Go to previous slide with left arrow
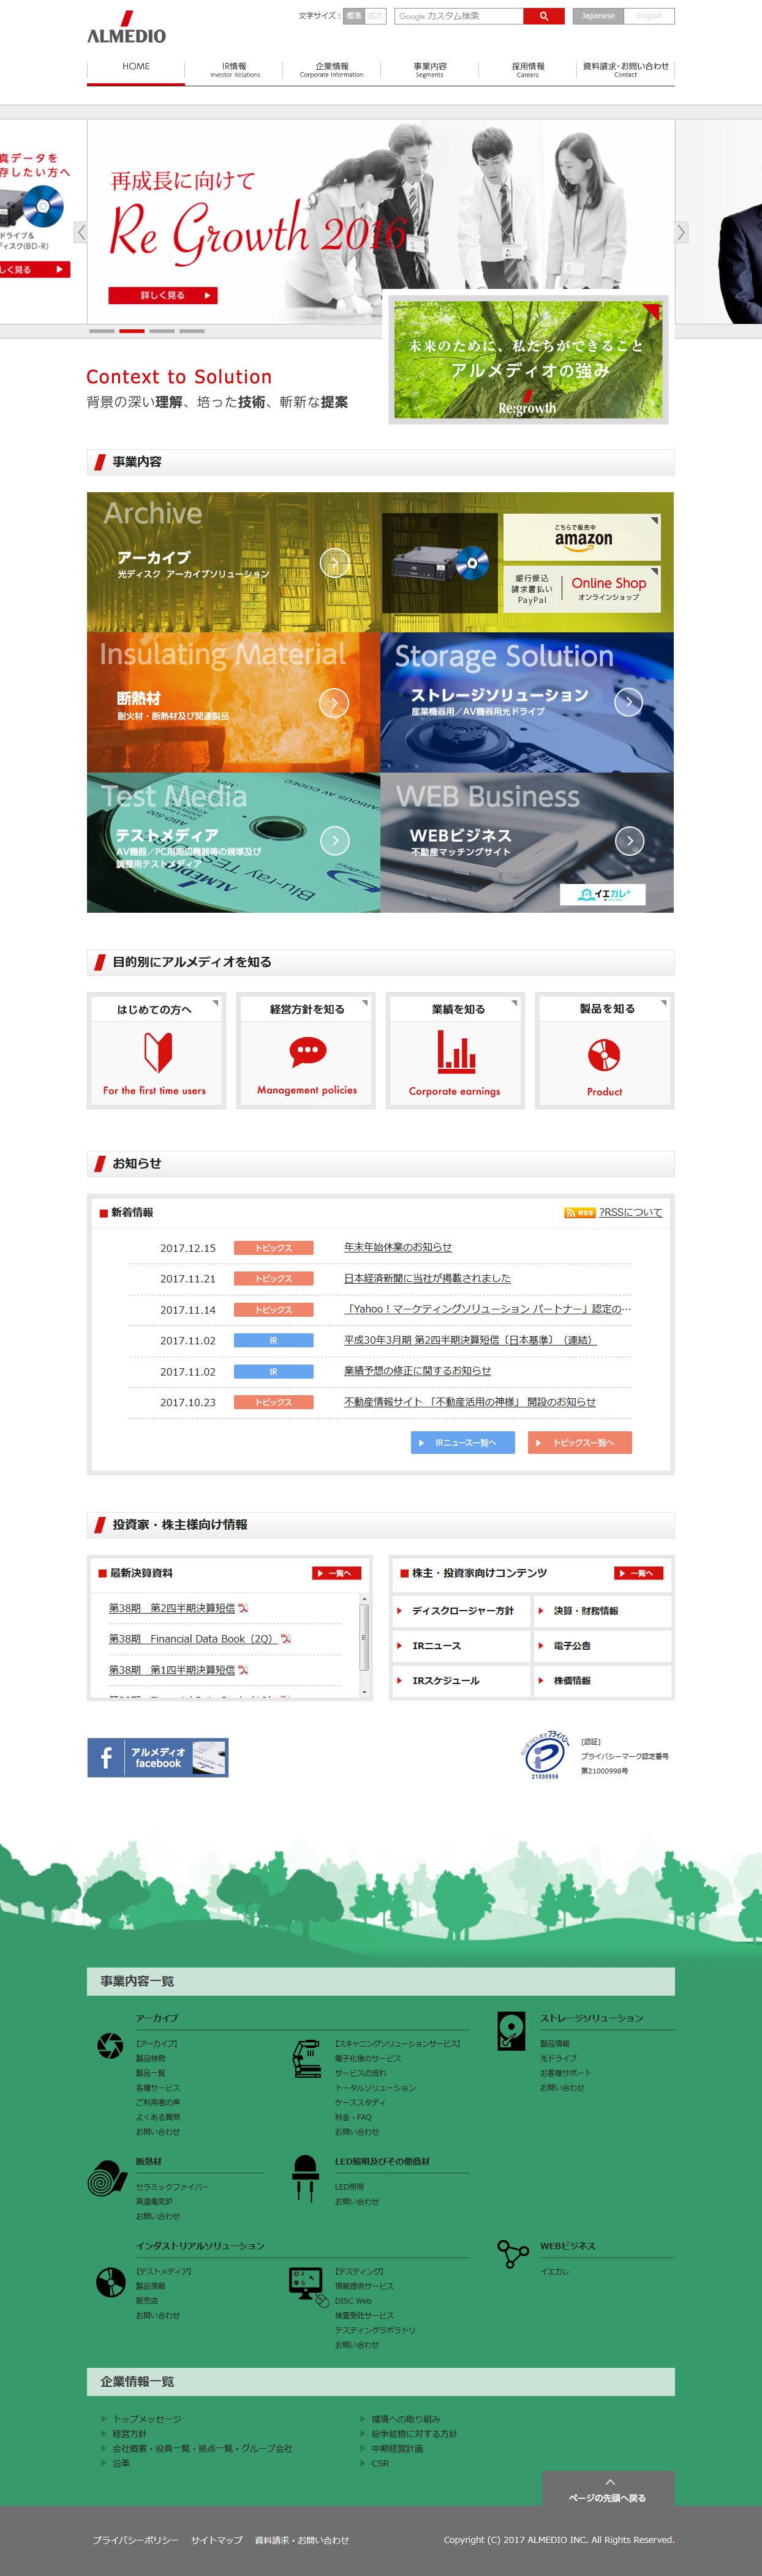The width and height of the screenshot is (762, 2576). [81, 232]
